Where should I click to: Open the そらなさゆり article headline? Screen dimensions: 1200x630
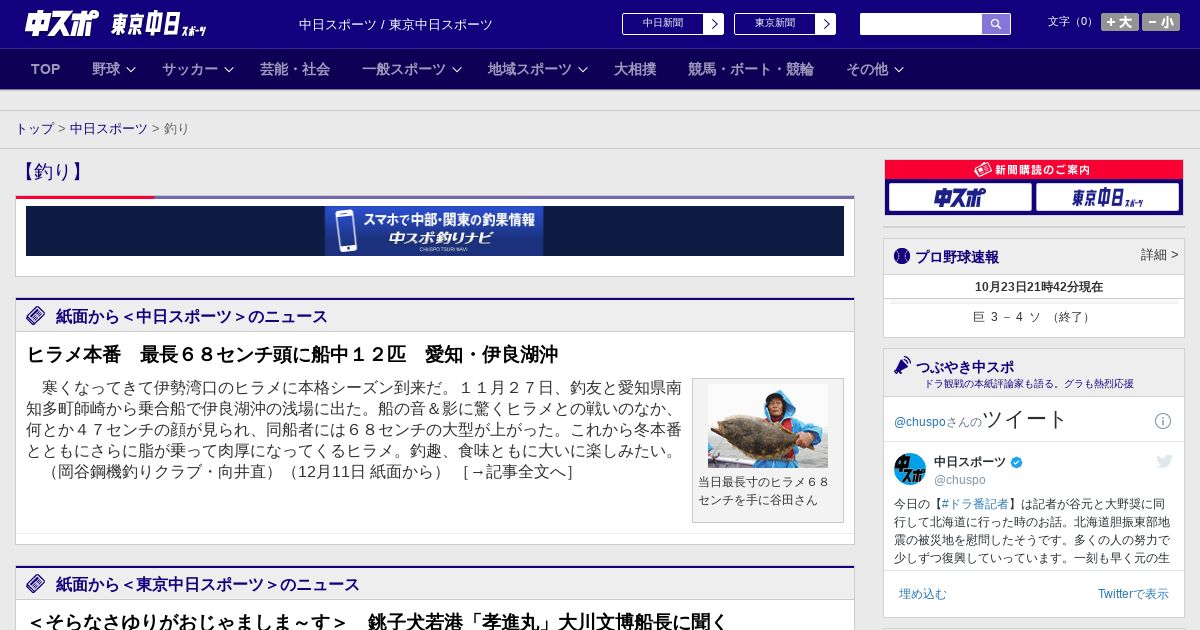click(377, 622)
